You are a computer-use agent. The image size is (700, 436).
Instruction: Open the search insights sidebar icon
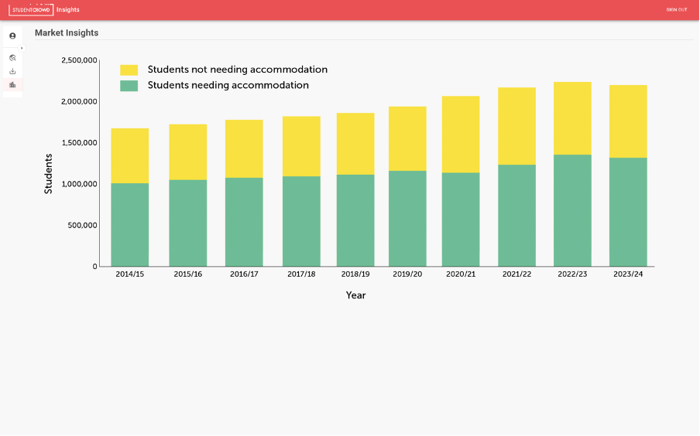coord(12,58)
